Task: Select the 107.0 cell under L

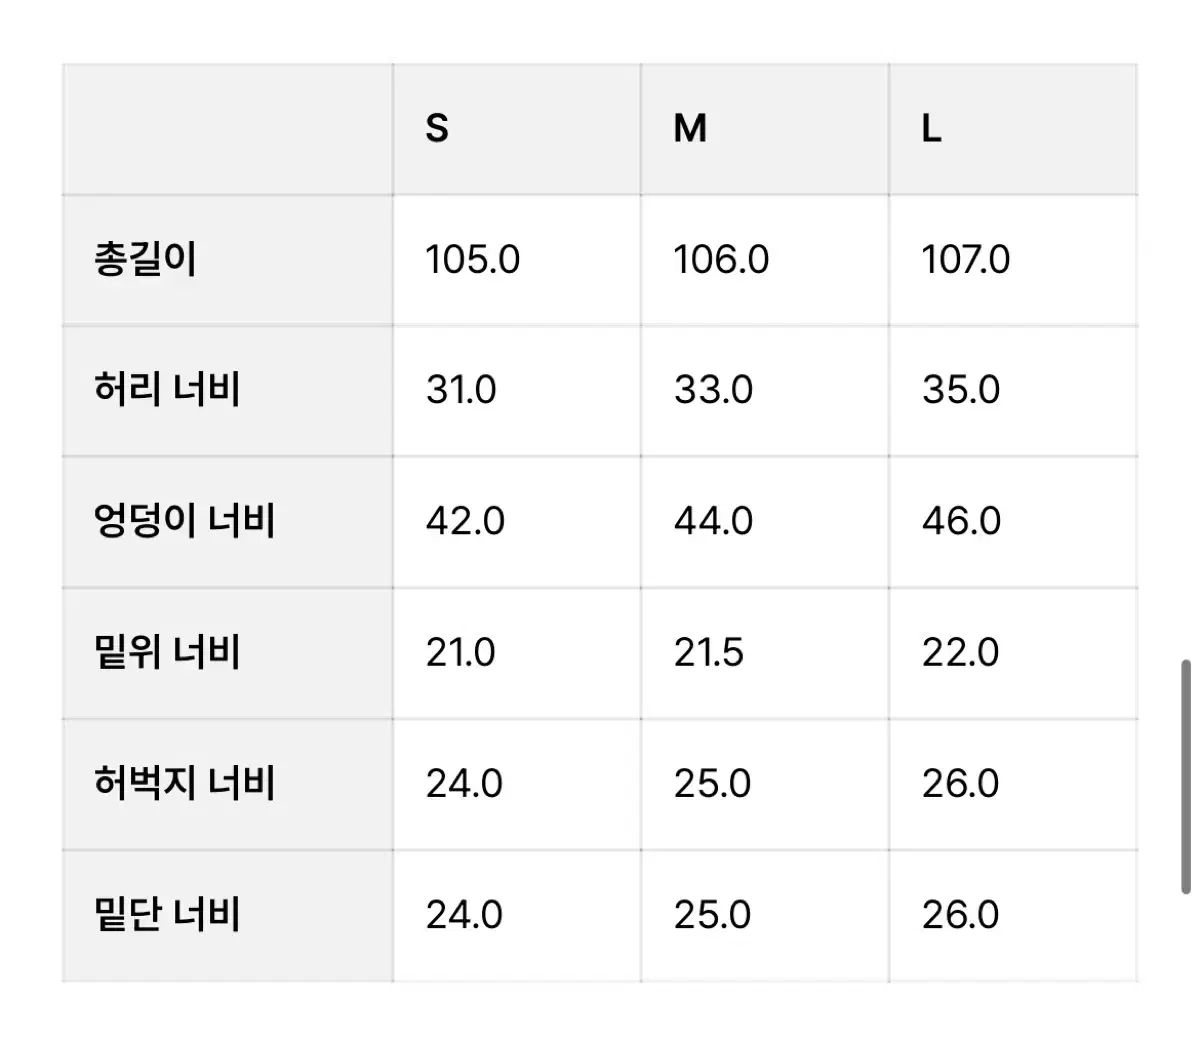Action: [x=965, y=260]
